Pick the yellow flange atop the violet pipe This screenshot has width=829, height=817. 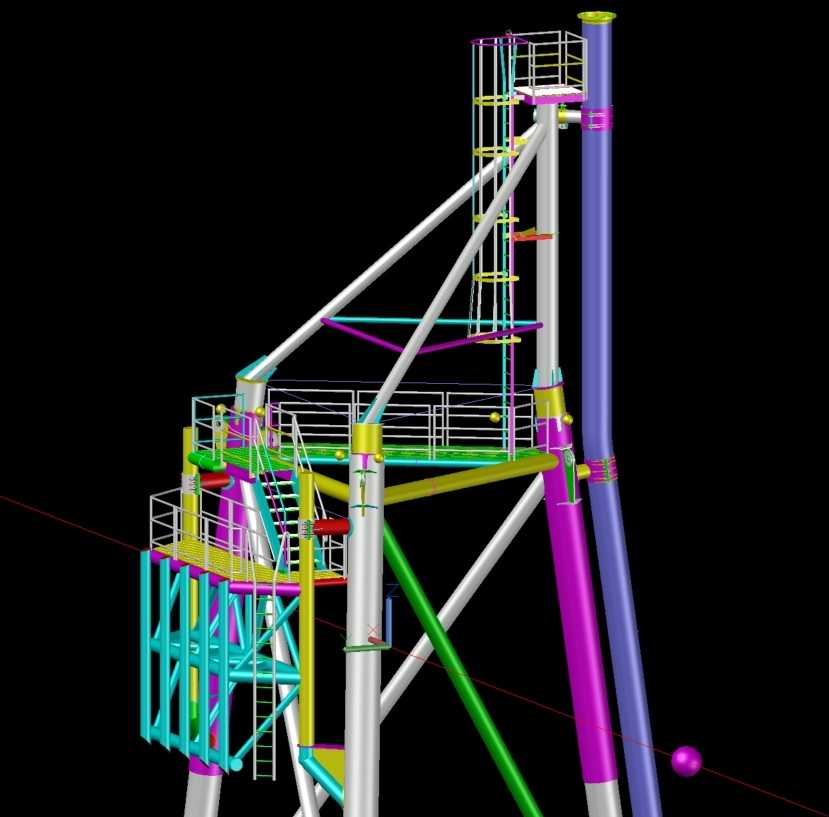596,17
